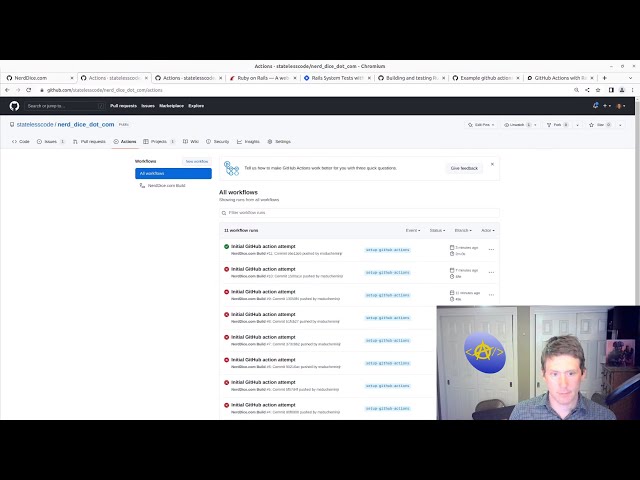Open the tab search chevron in tab strip

click(x=631, y=78)
